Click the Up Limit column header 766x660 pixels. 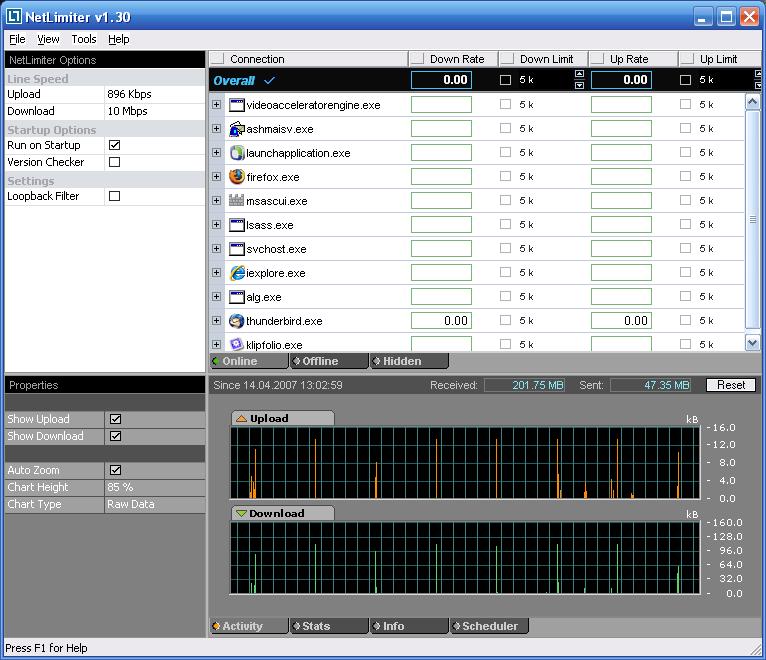[x=720, y=59]
